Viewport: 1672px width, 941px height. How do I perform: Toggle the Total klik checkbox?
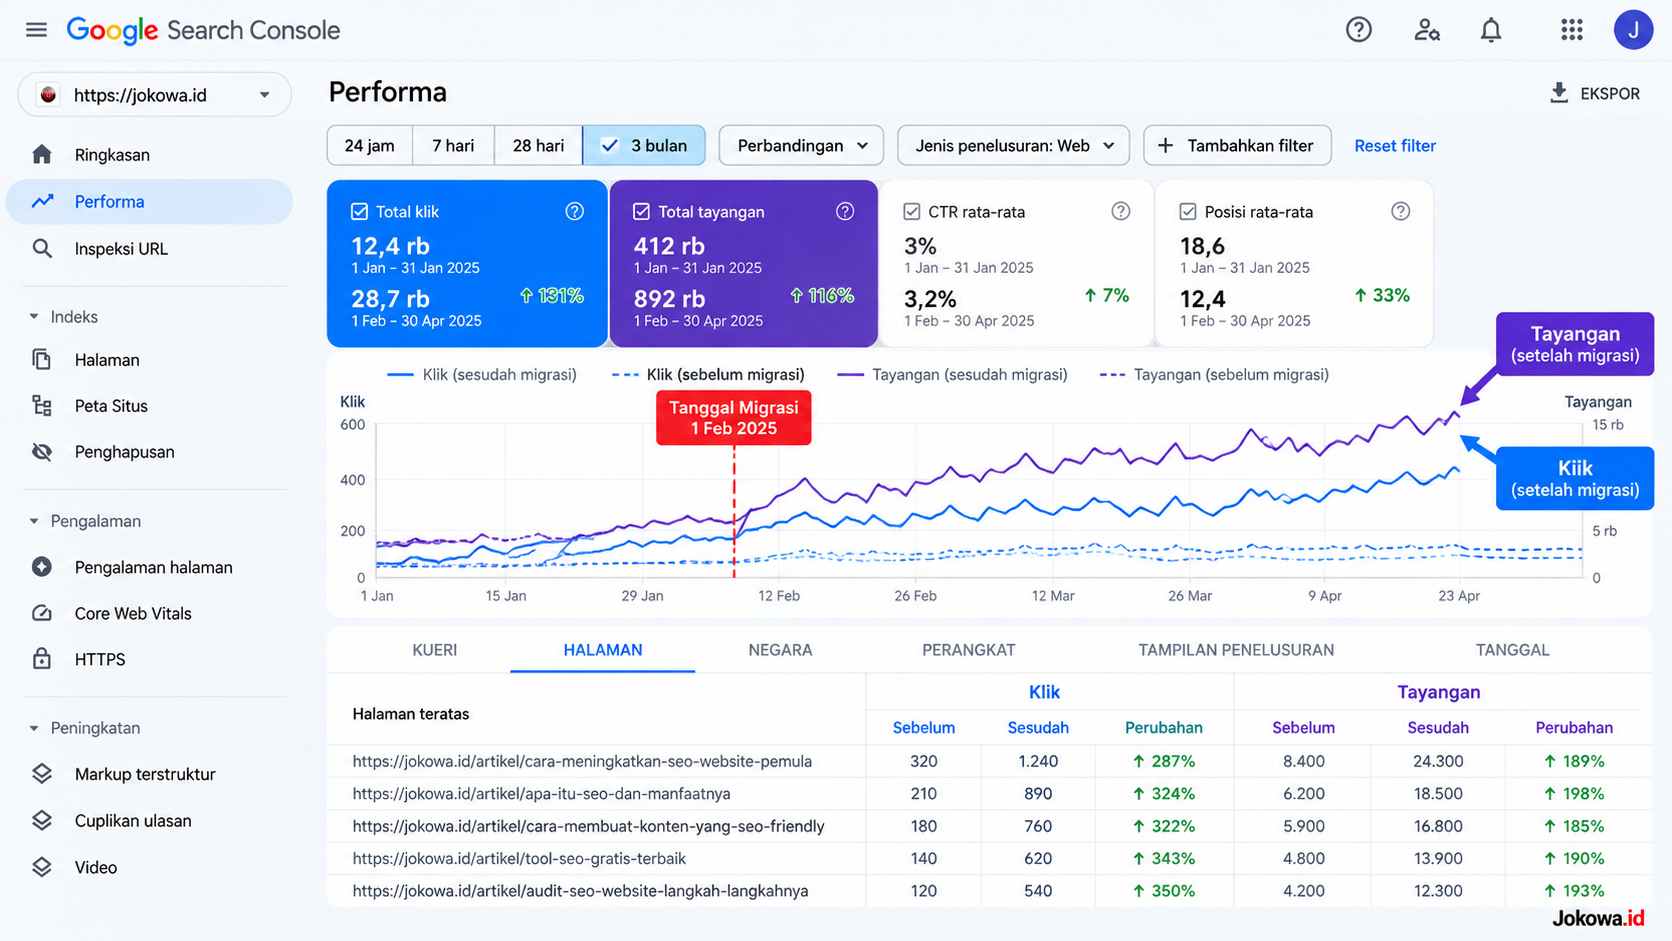click(359, 211)
